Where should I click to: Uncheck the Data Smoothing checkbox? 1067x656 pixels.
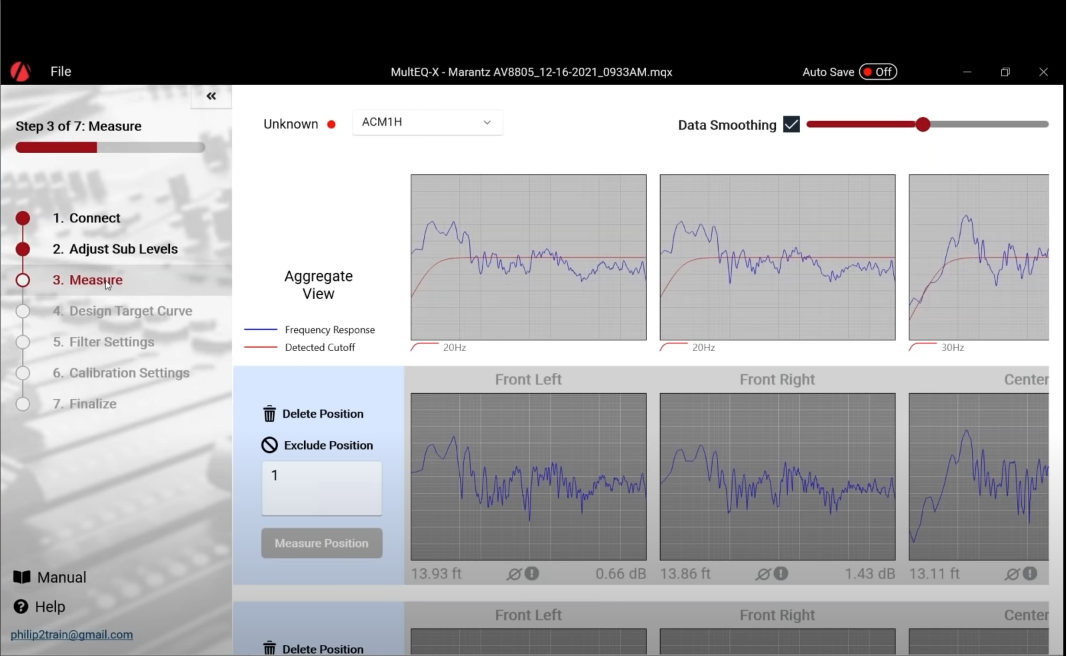click(791, 125)
